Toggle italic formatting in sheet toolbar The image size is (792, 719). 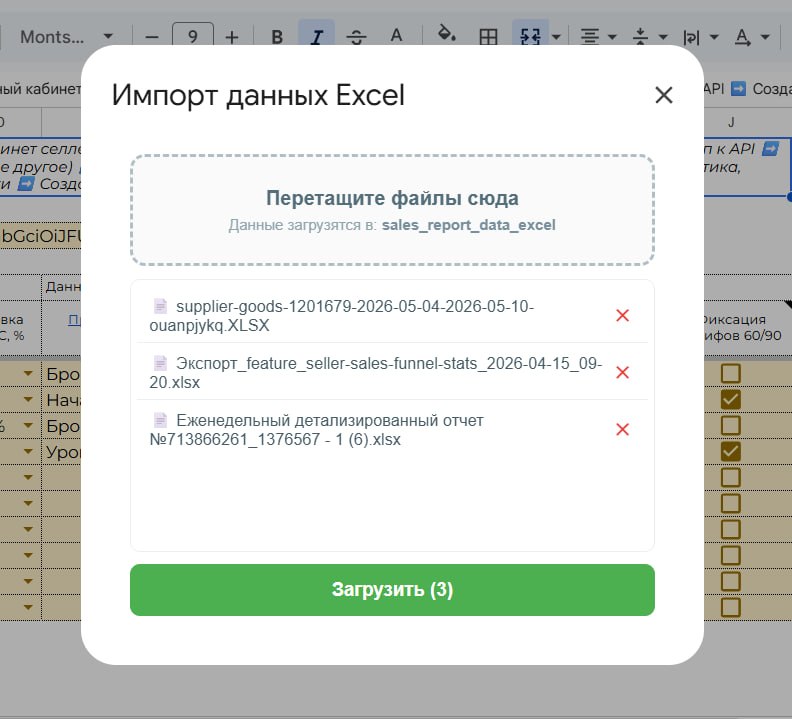click(x=317, y=36)
